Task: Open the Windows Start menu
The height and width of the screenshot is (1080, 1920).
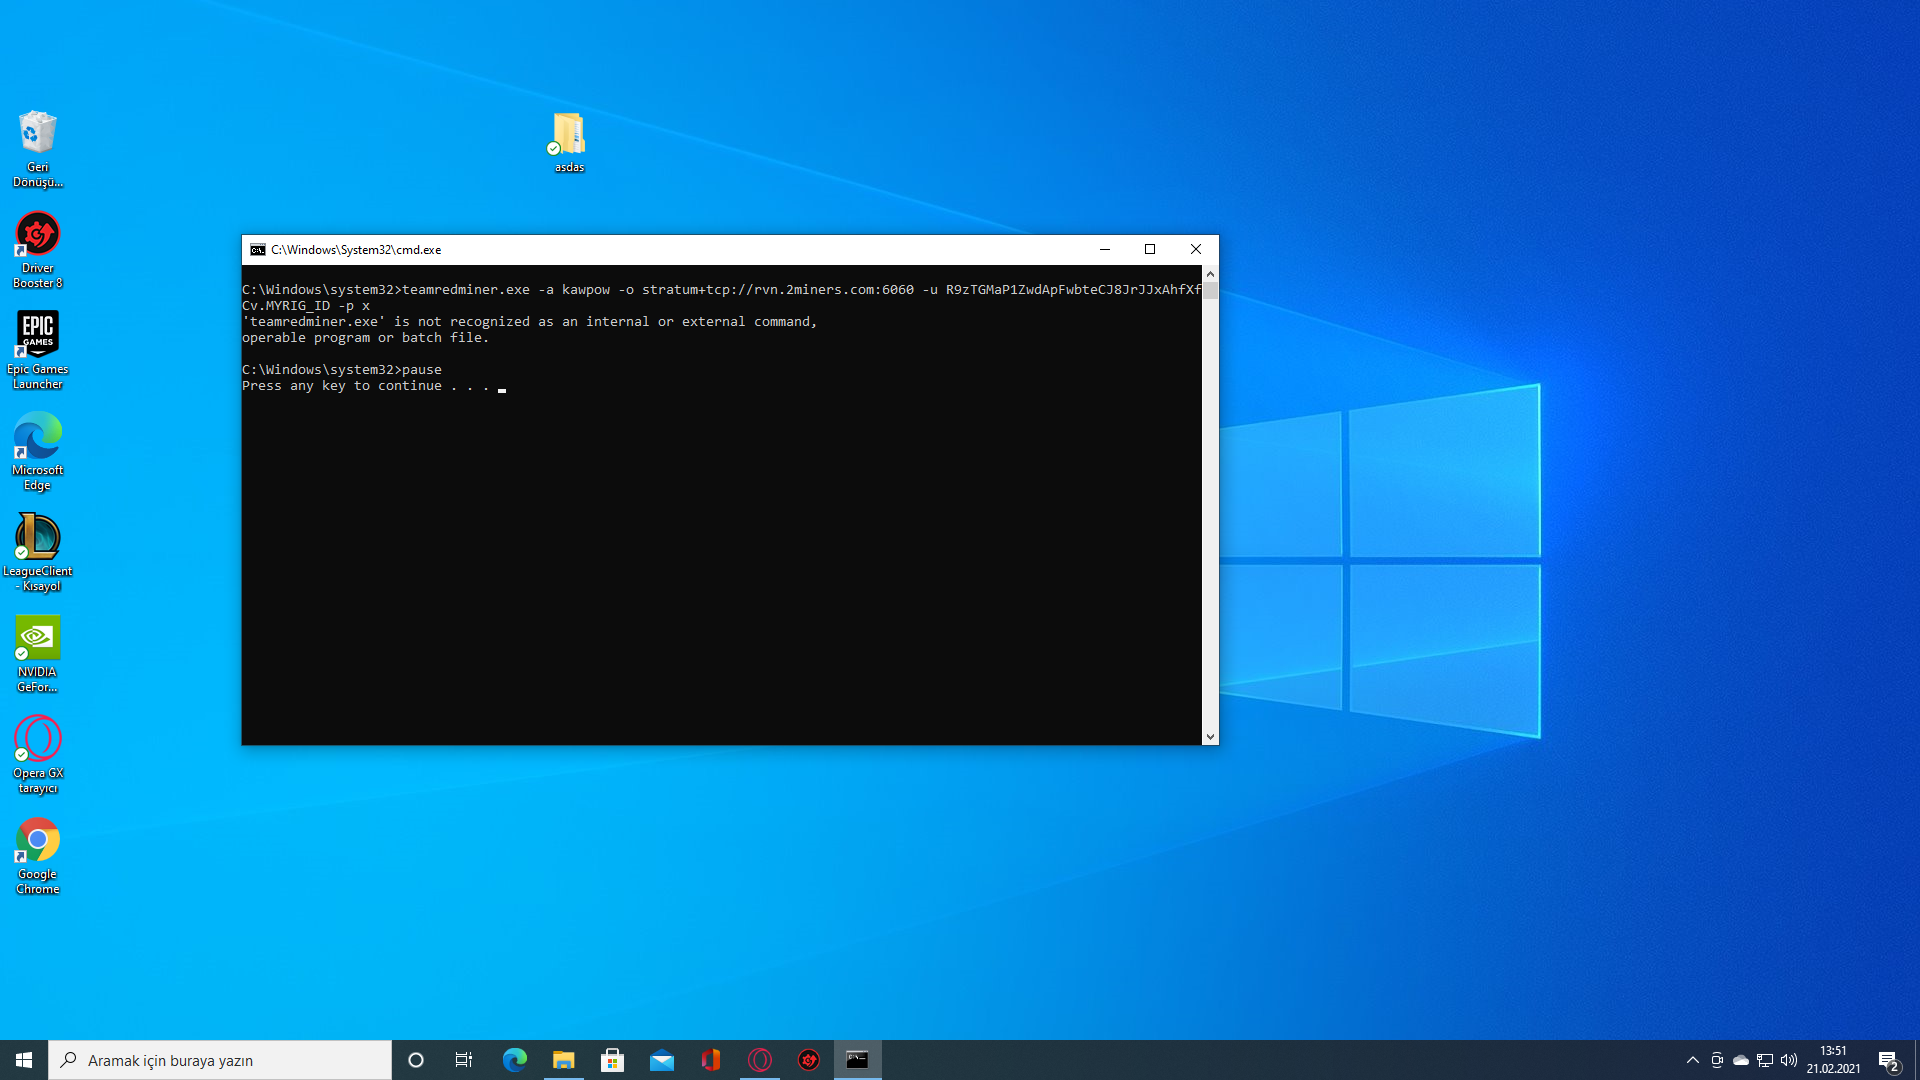Action: click(24, 1060)
